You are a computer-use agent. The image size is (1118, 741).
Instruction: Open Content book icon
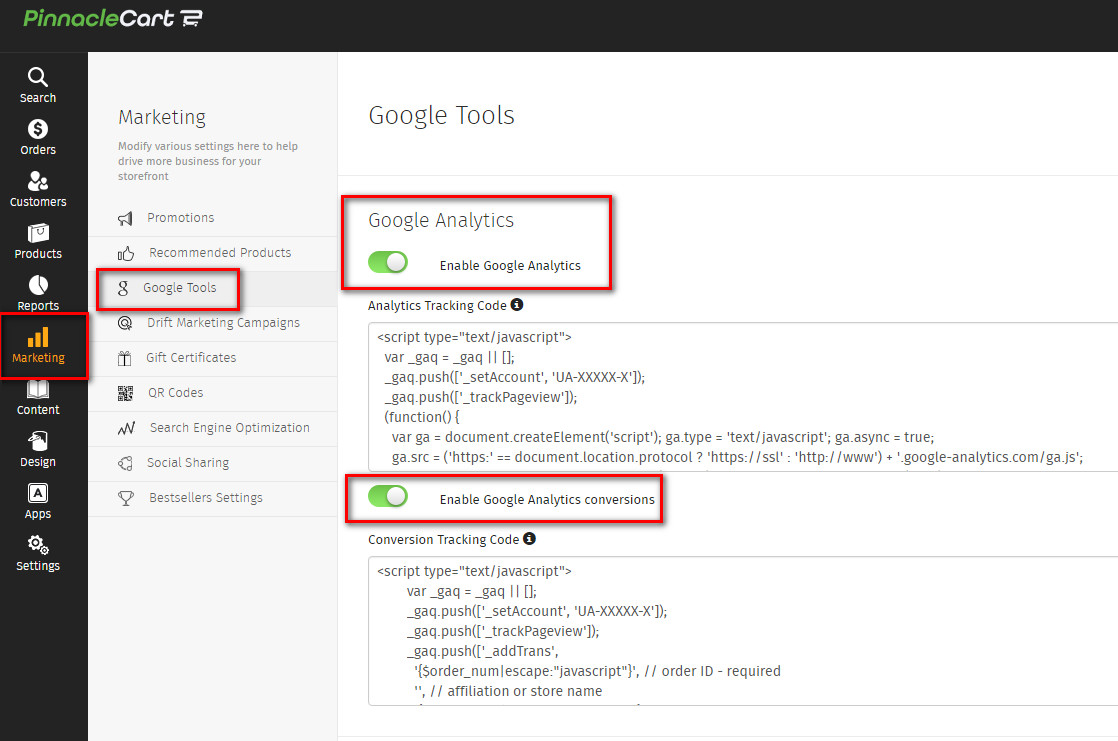38,389
